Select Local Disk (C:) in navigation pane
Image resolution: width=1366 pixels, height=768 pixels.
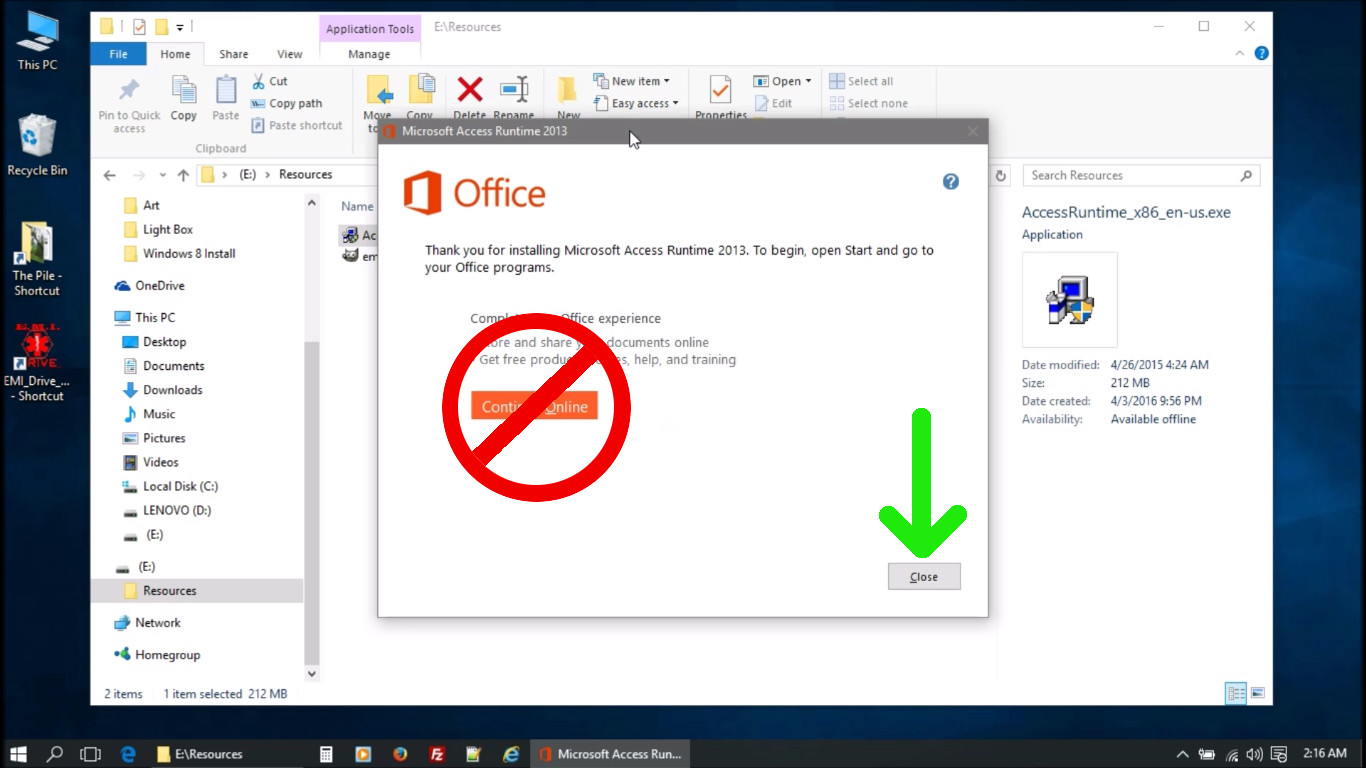click(x=170, y=486)
